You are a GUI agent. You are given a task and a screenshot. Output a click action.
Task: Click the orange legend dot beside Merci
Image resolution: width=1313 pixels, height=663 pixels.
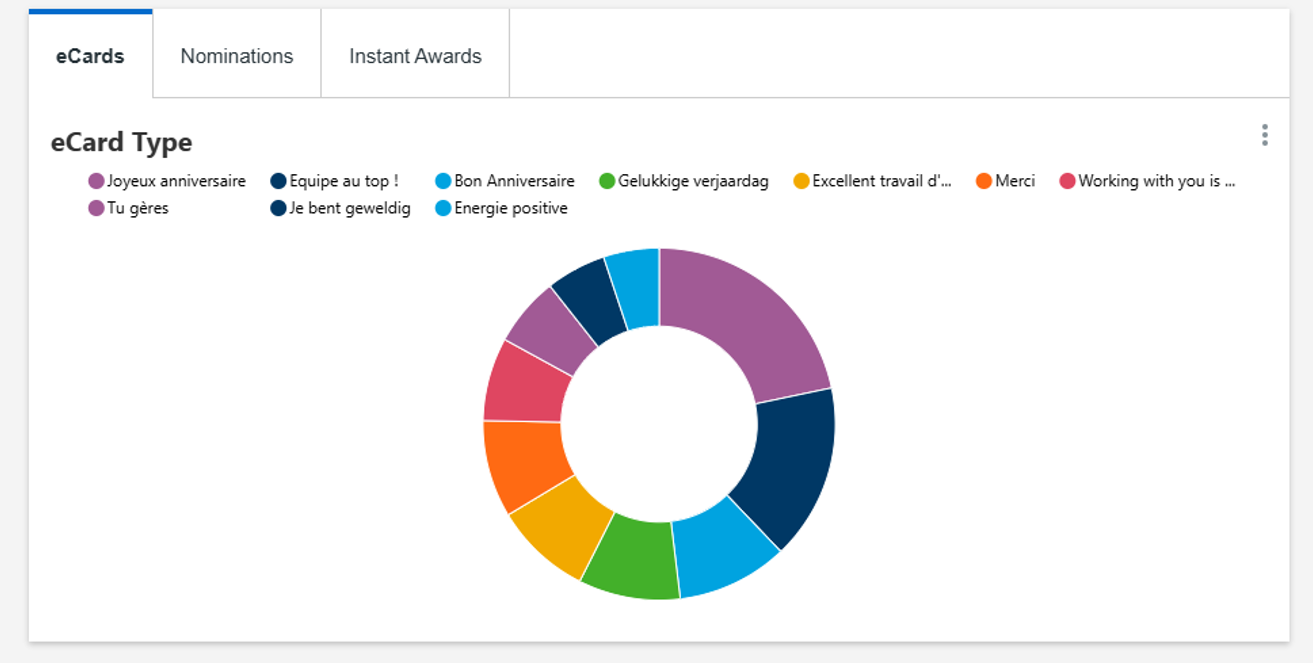(x=984, y=181)
